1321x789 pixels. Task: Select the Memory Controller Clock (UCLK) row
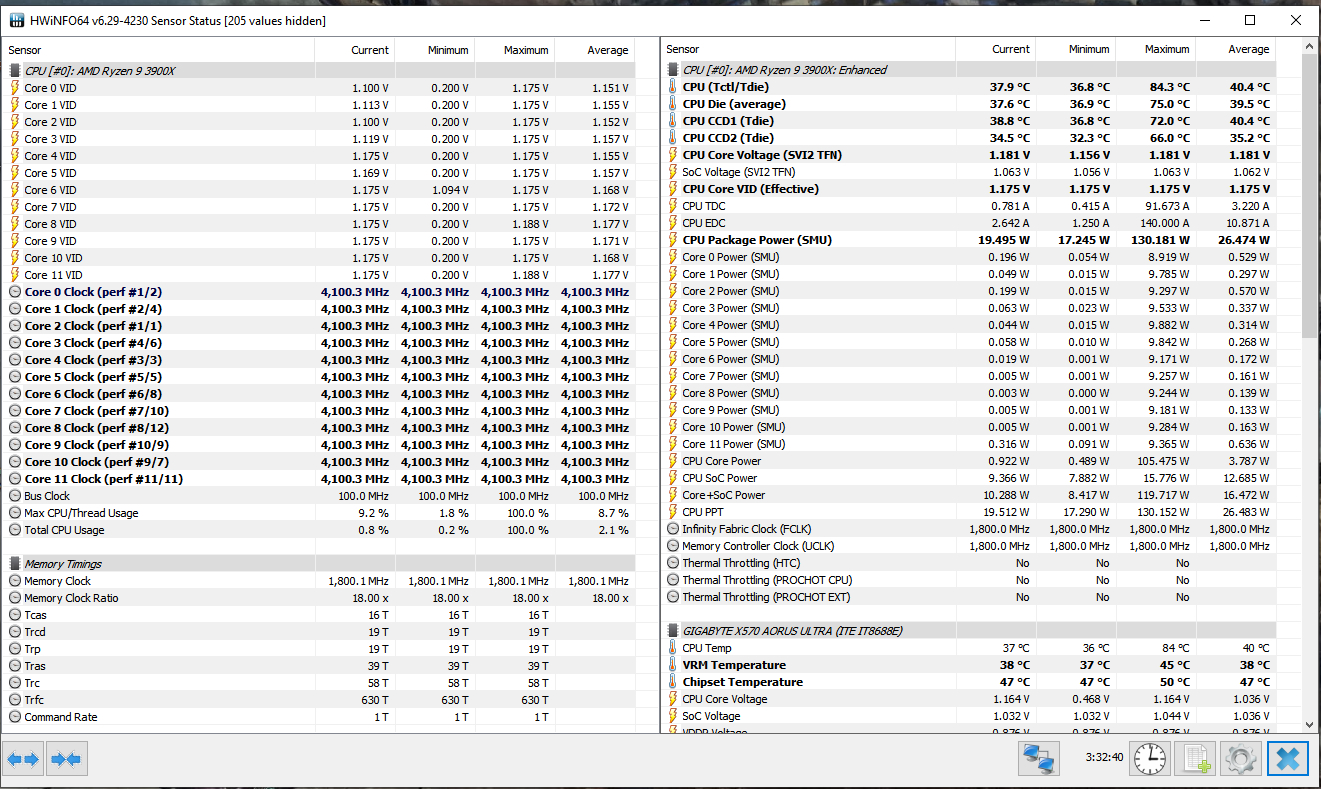pos(969,546)
